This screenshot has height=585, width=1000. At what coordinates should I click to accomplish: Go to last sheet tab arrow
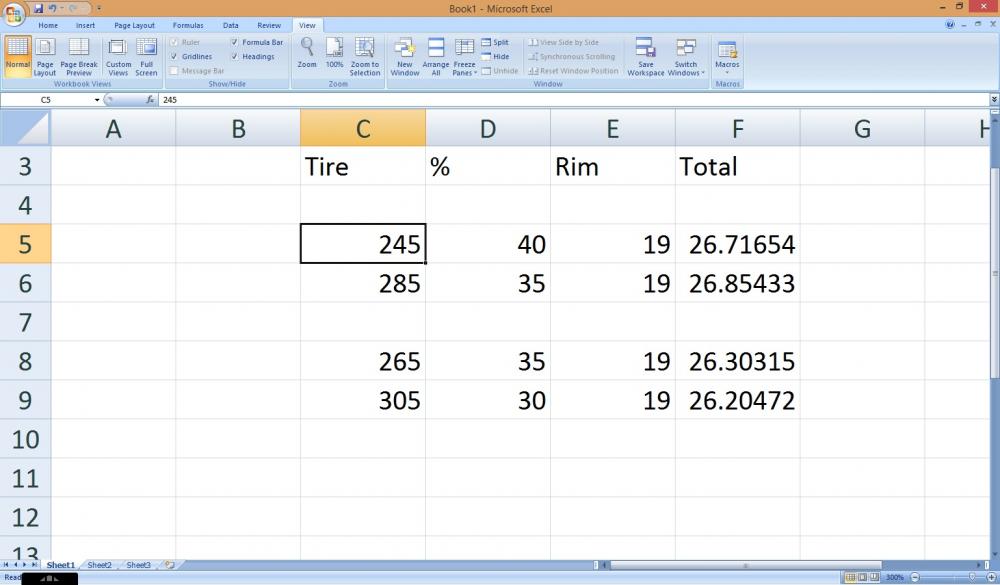[34, 565]
